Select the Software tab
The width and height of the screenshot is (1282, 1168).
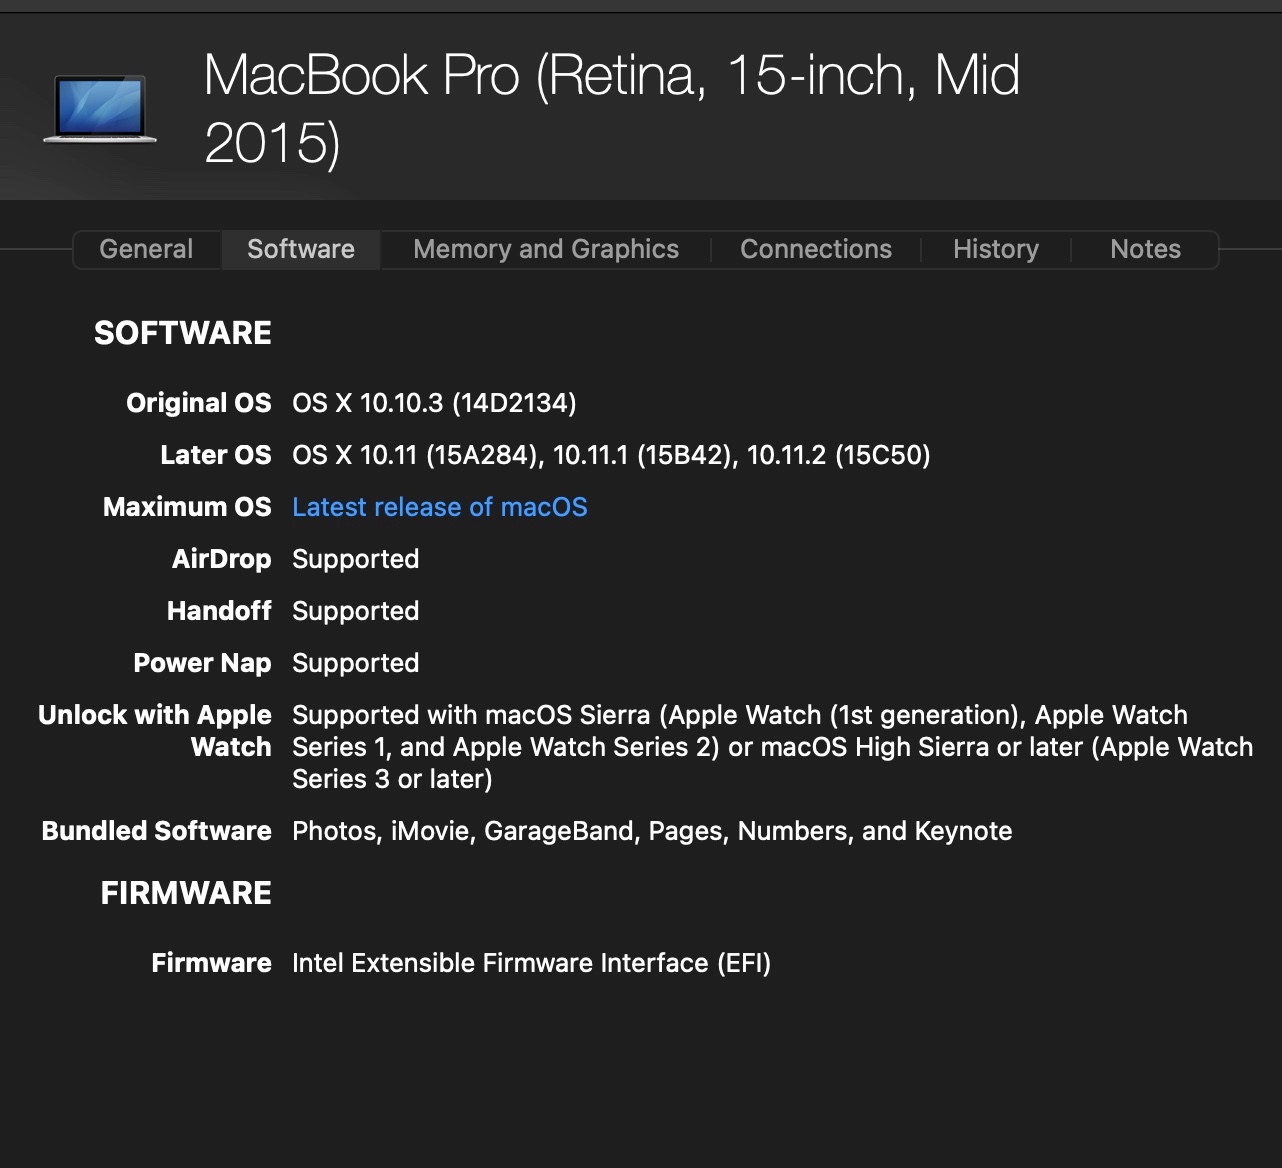click(301, 249)
